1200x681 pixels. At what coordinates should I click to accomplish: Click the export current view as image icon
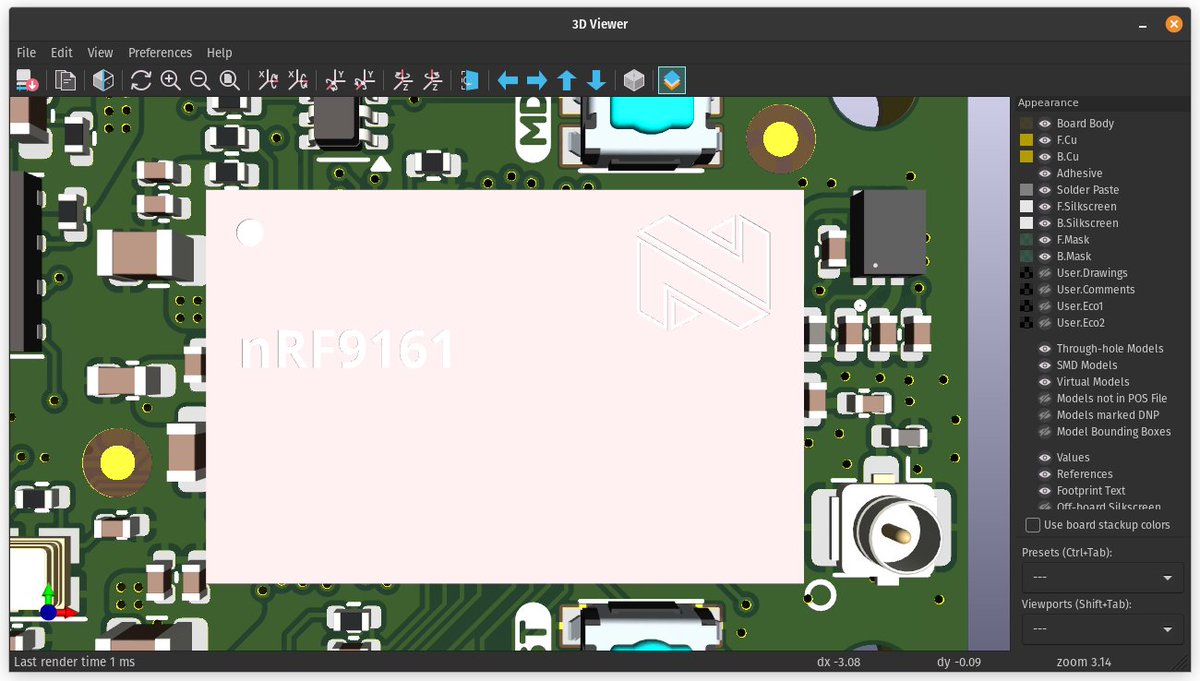pos(27,80)
